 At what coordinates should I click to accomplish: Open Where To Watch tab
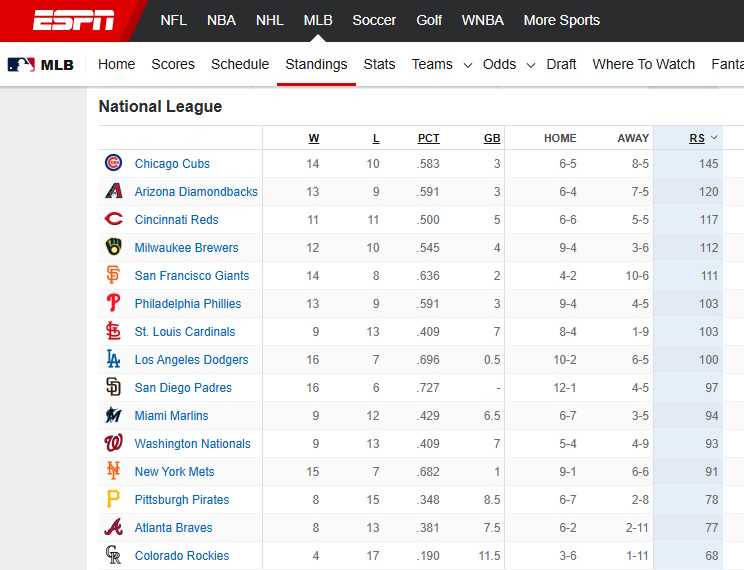click(x=644, y=64)
